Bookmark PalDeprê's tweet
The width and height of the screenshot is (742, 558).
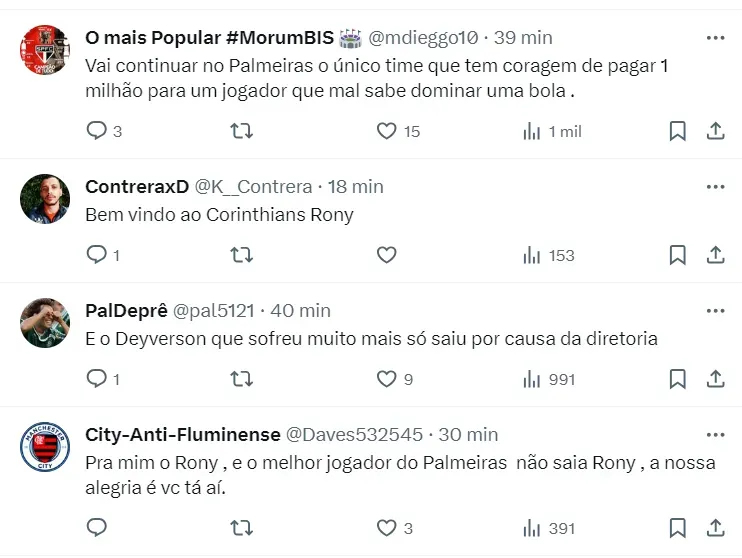point(677,379)
